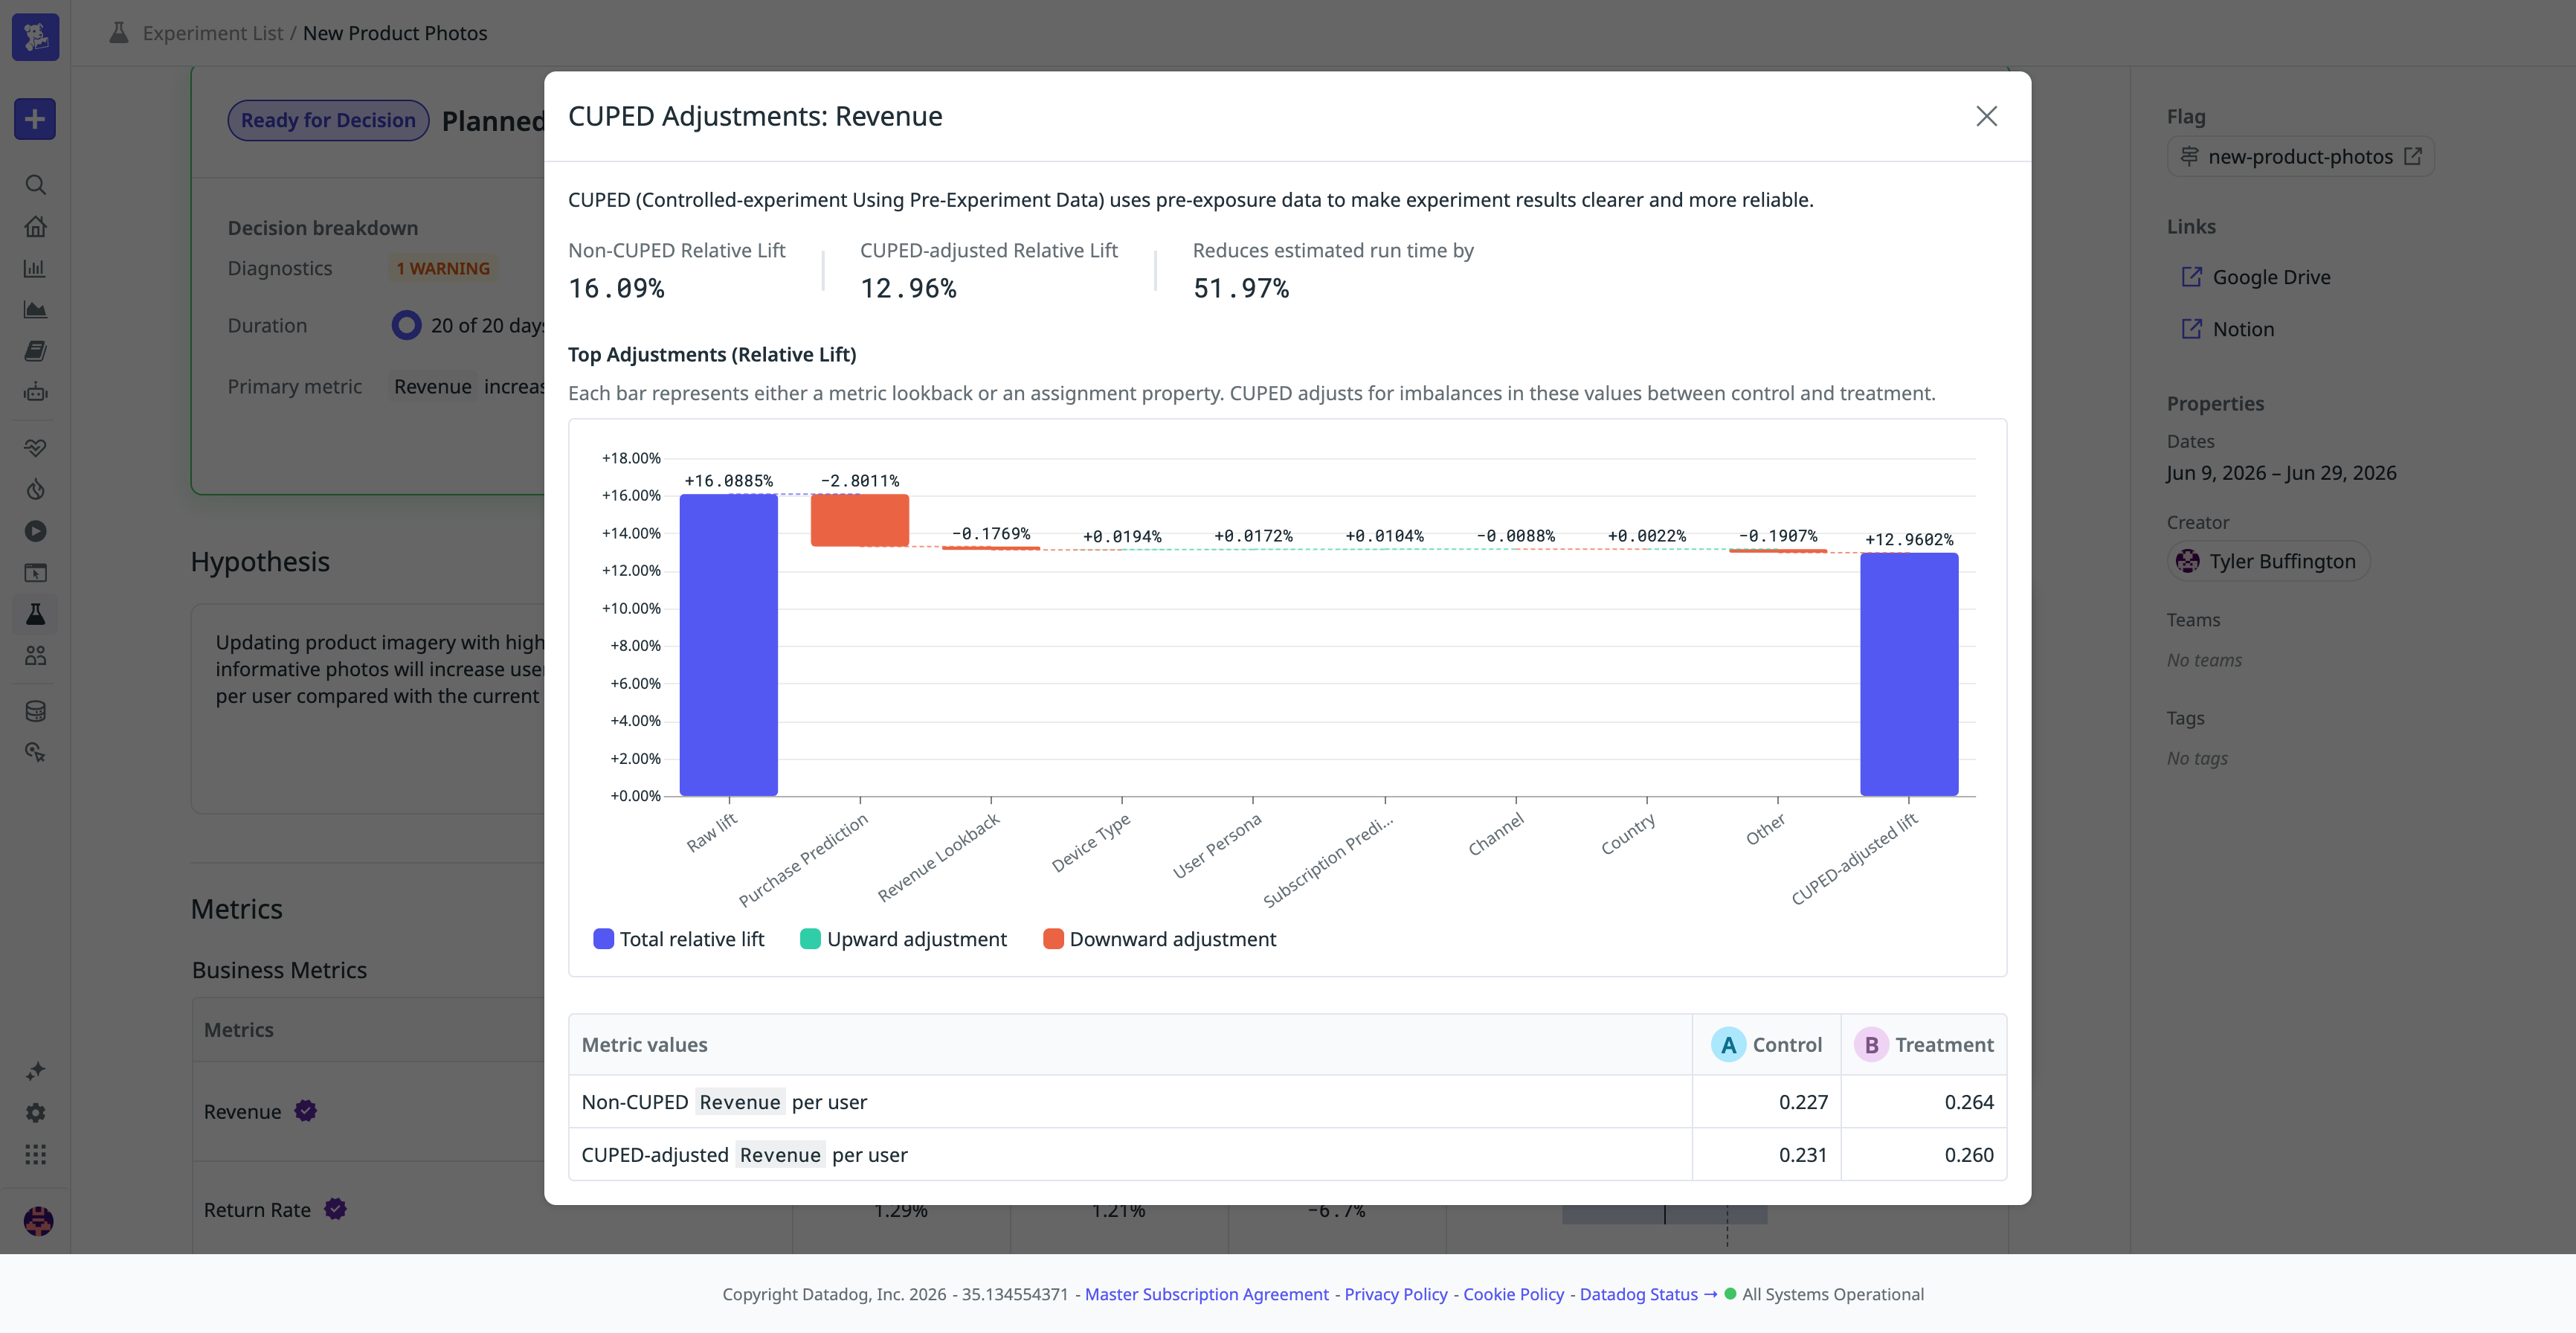2576x1333 pixels.
Task: Click the Tyler Buffington creator chip
Action: point(2268,561)
